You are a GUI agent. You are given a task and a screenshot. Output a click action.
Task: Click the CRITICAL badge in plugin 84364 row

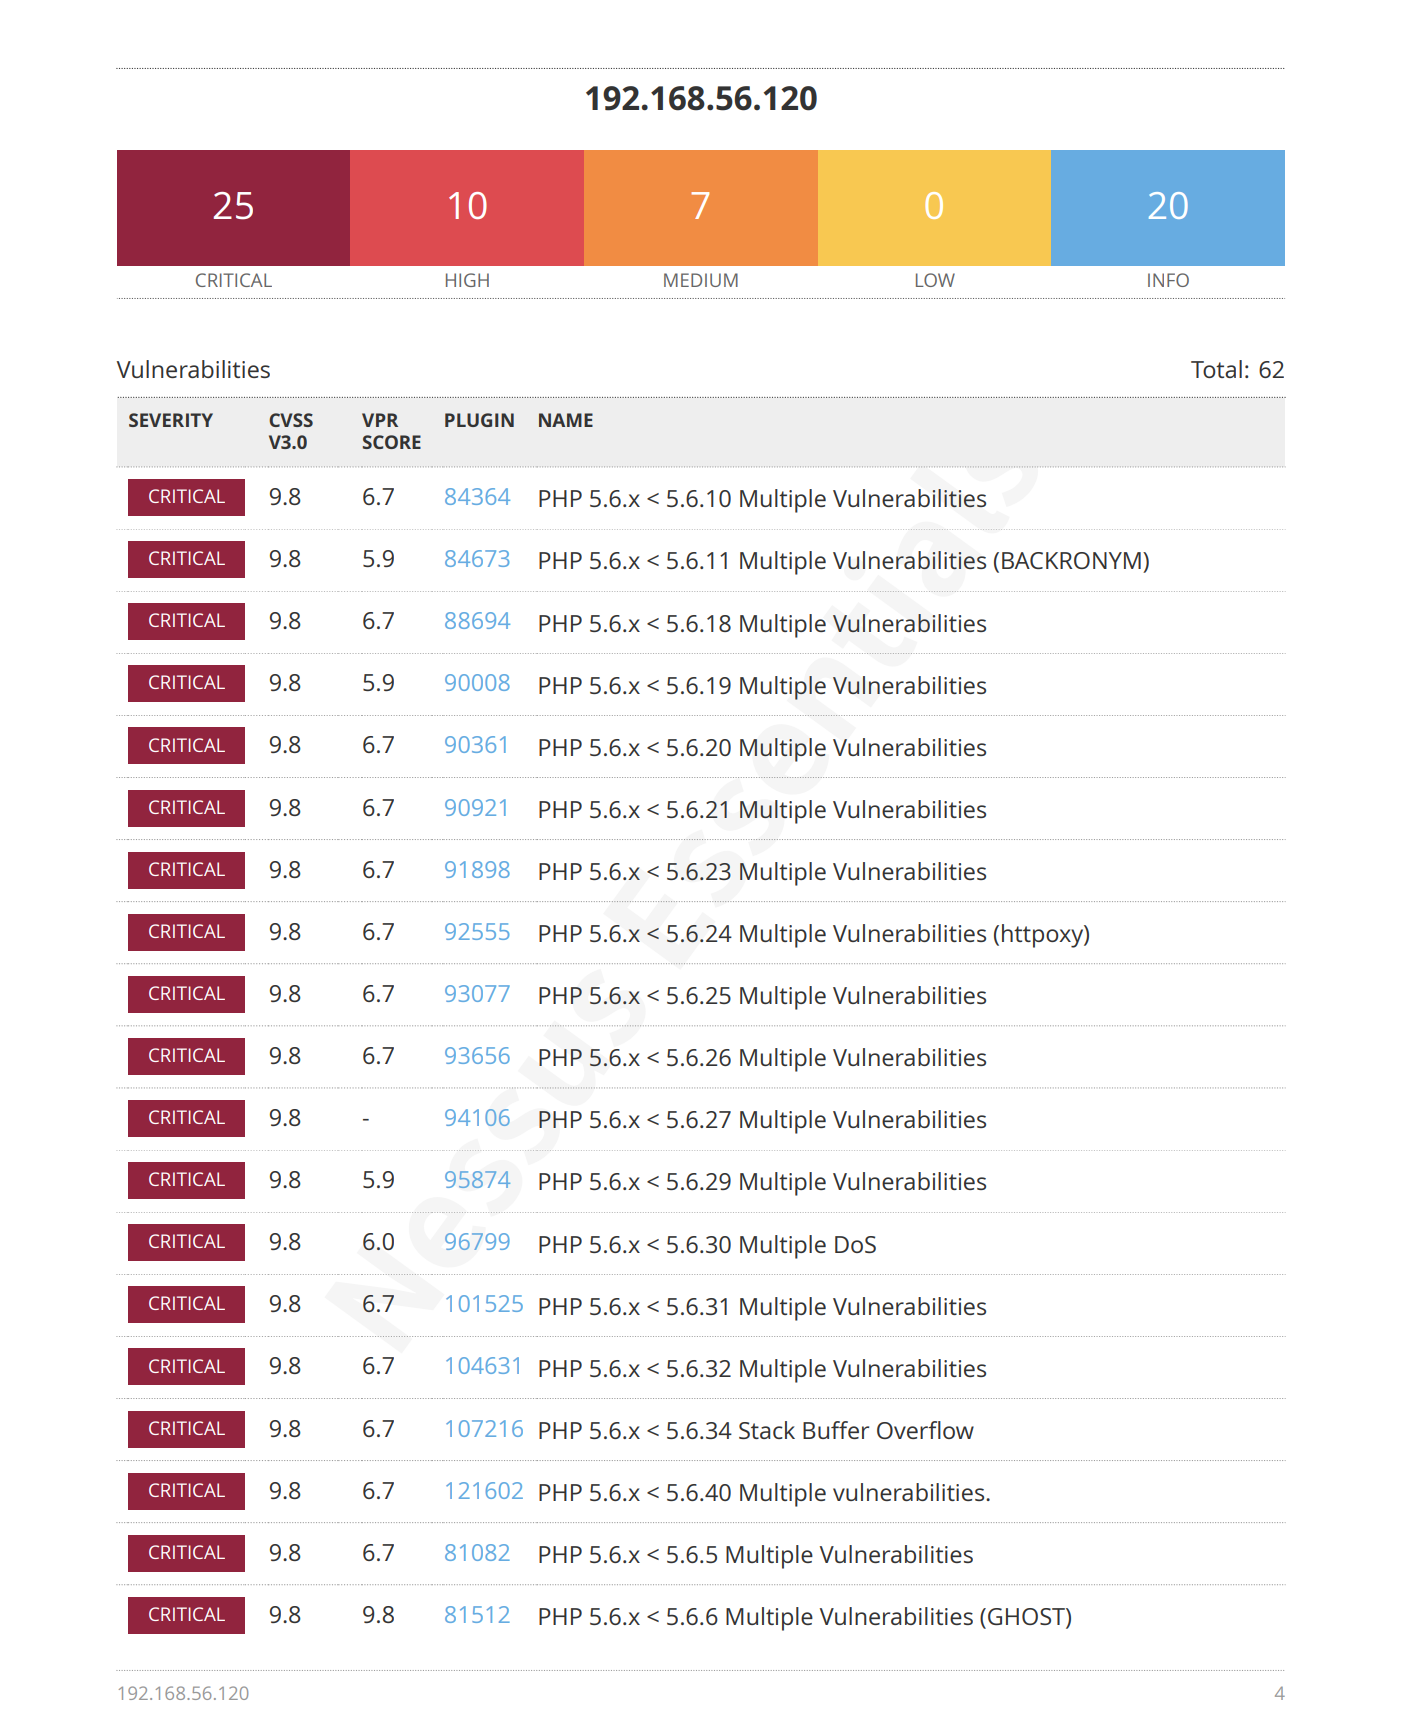point(186,497)
